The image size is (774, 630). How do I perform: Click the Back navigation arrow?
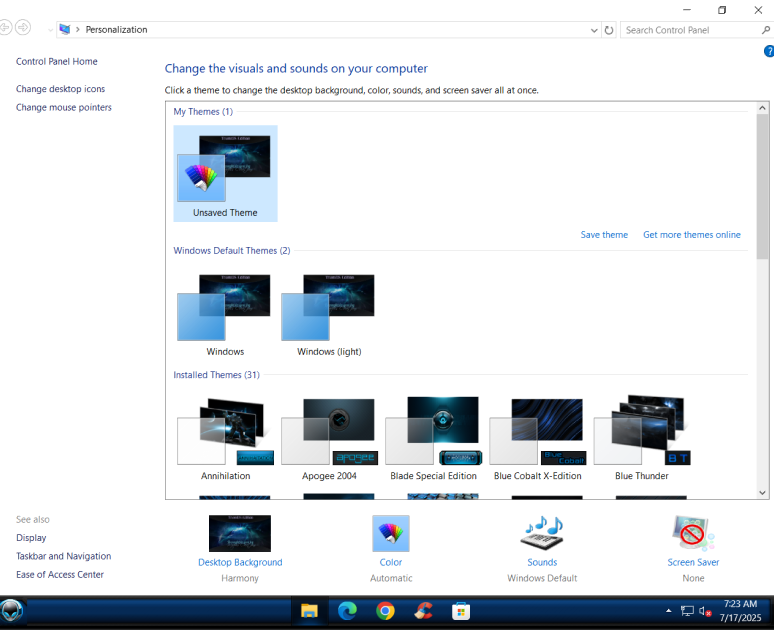click(5, 27)
